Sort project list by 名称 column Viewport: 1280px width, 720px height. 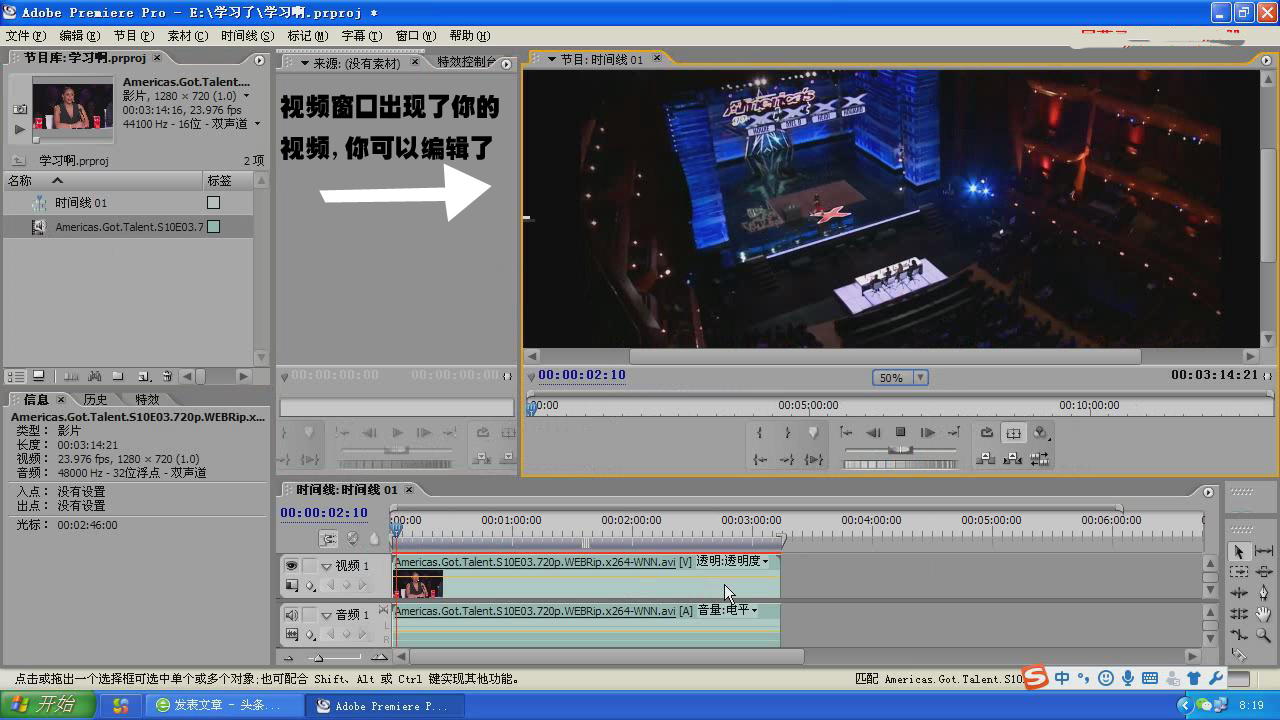click(x=103, y=180)
